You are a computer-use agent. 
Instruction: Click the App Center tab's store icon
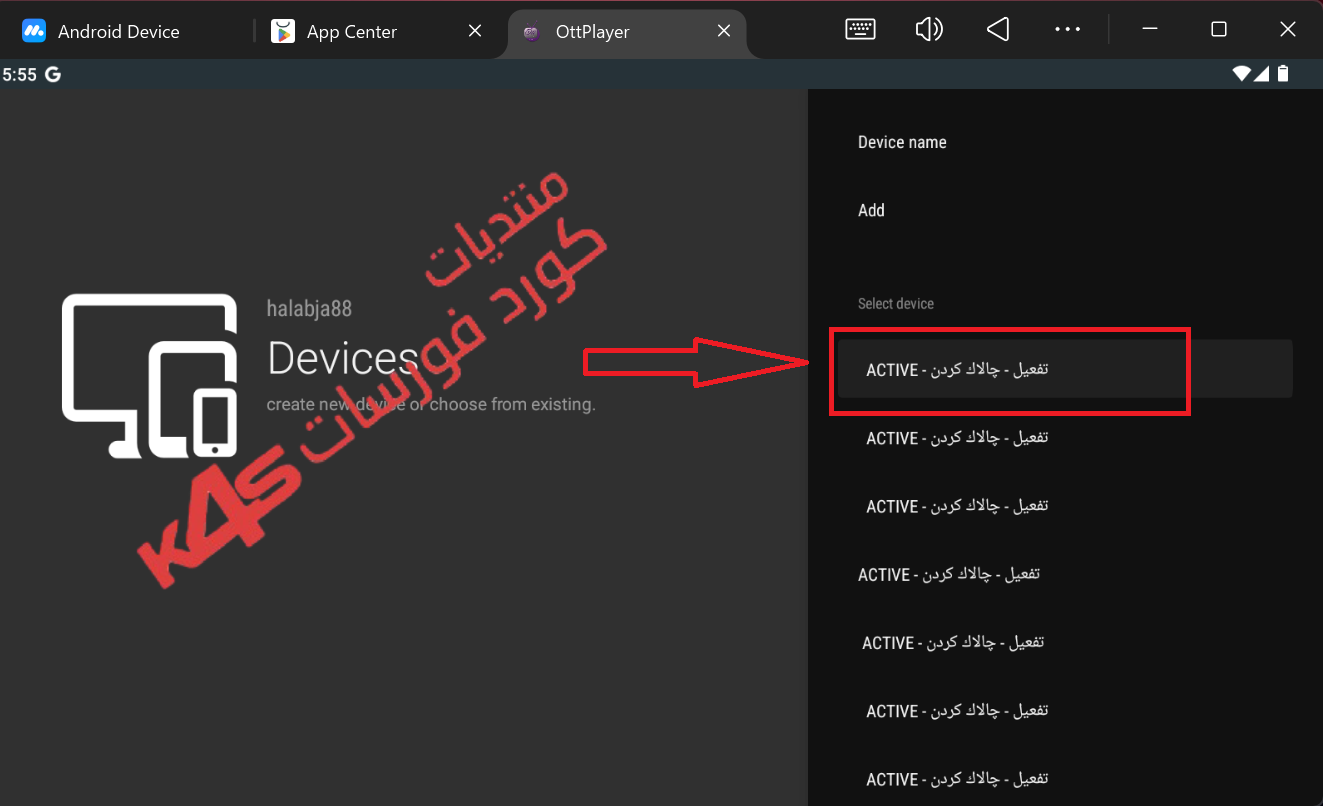(x=283, y=32)
